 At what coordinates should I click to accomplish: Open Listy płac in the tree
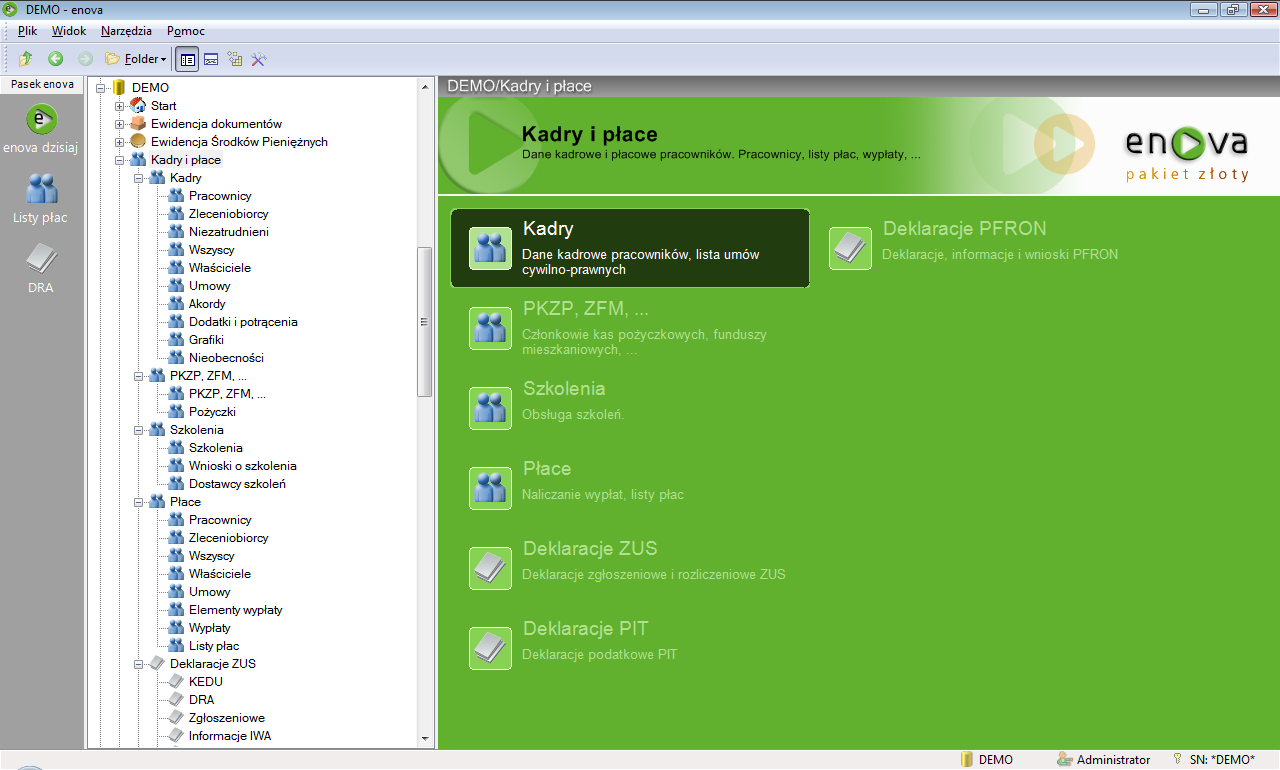click(x=214, y=646)
